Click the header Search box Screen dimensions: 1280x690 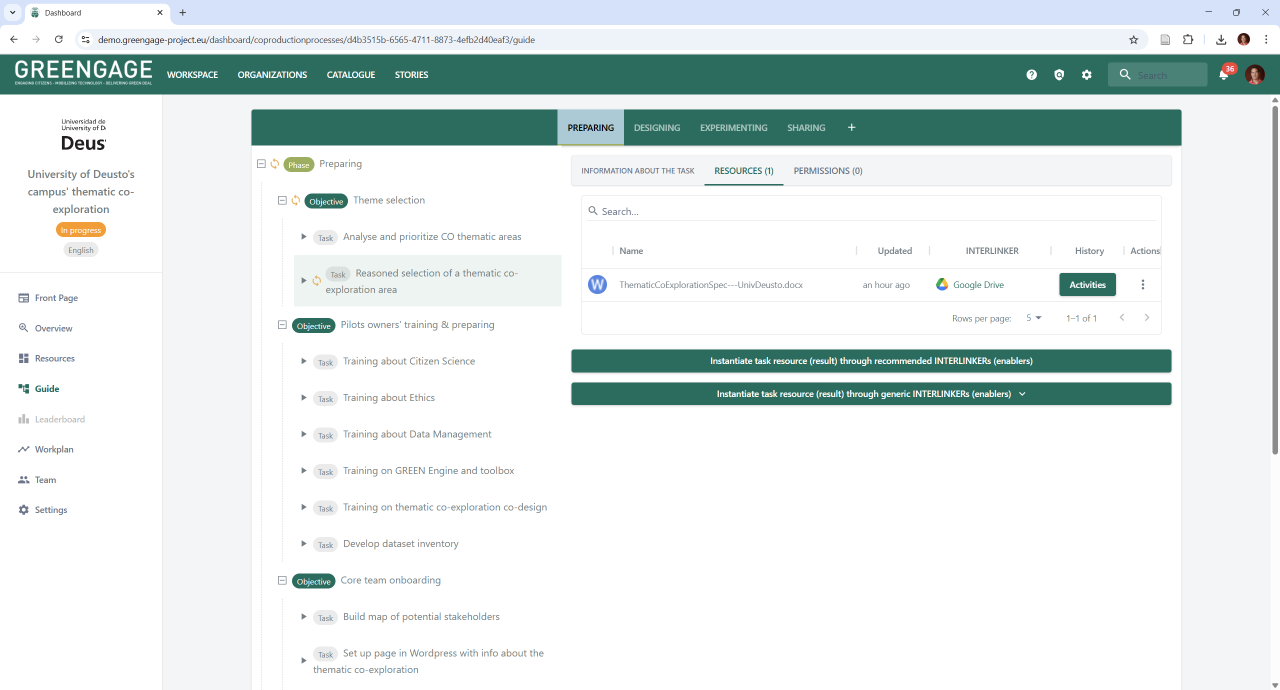(x=1158, y=75)
